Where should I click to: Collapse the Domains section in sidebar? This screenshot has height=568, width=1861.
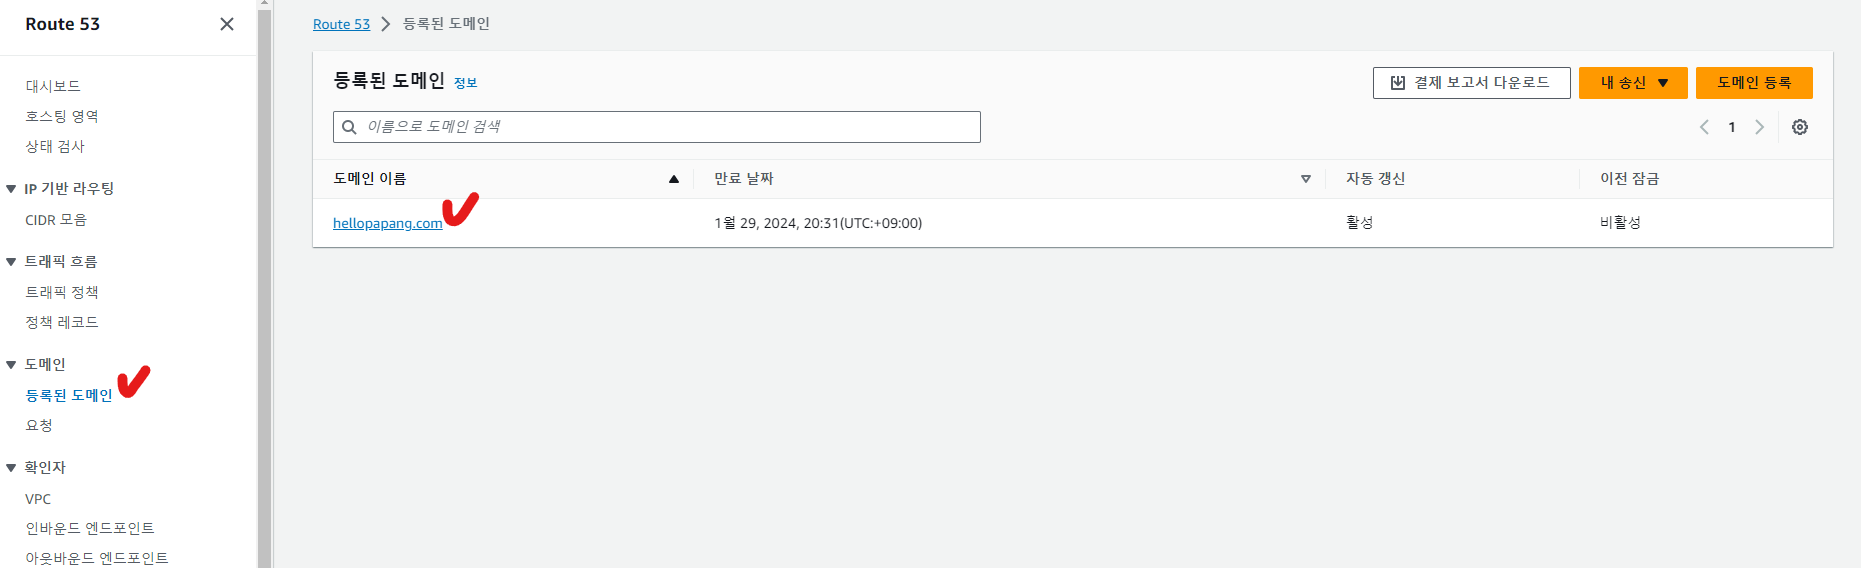point(11,365)
